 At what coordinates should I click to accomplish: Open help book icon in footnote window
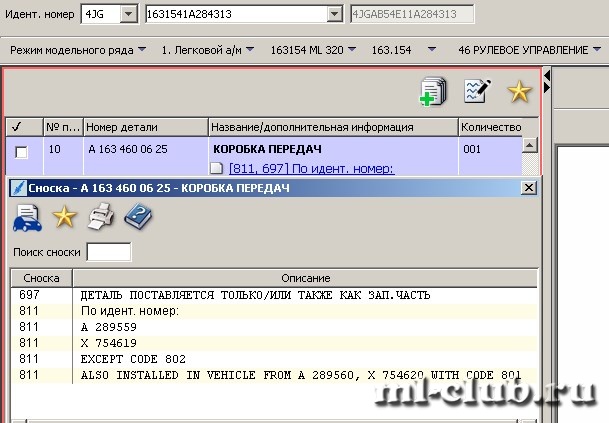click(x=138, y=217)
